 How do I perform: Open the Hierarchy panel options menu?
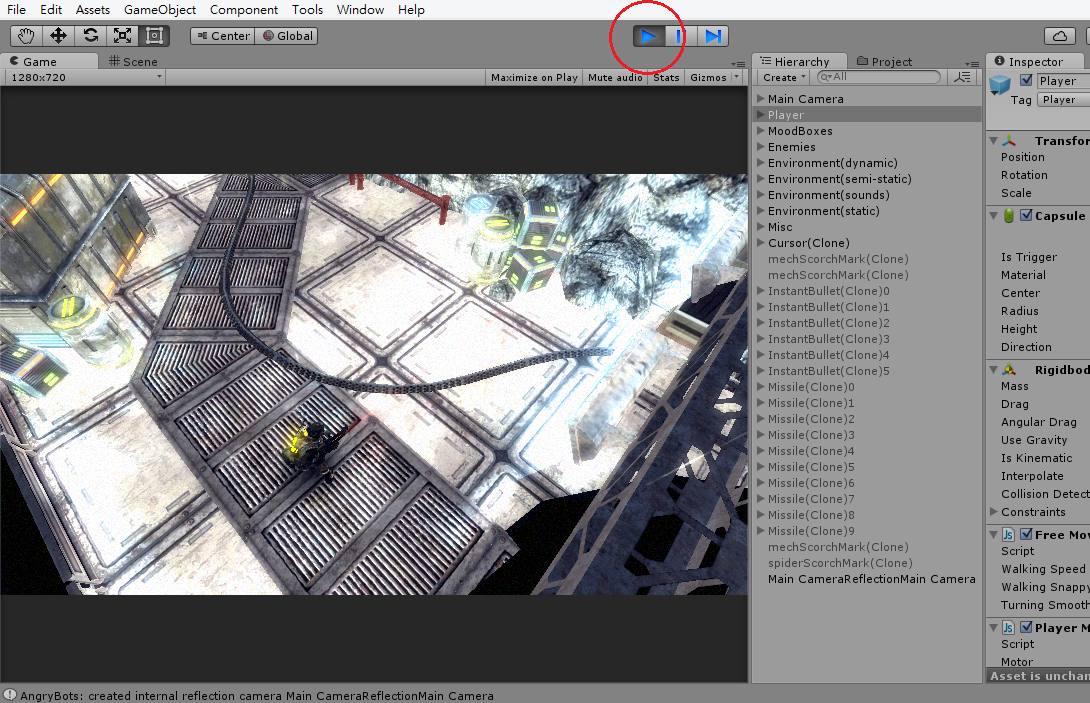pyautogui.click(x=972, y=64)
